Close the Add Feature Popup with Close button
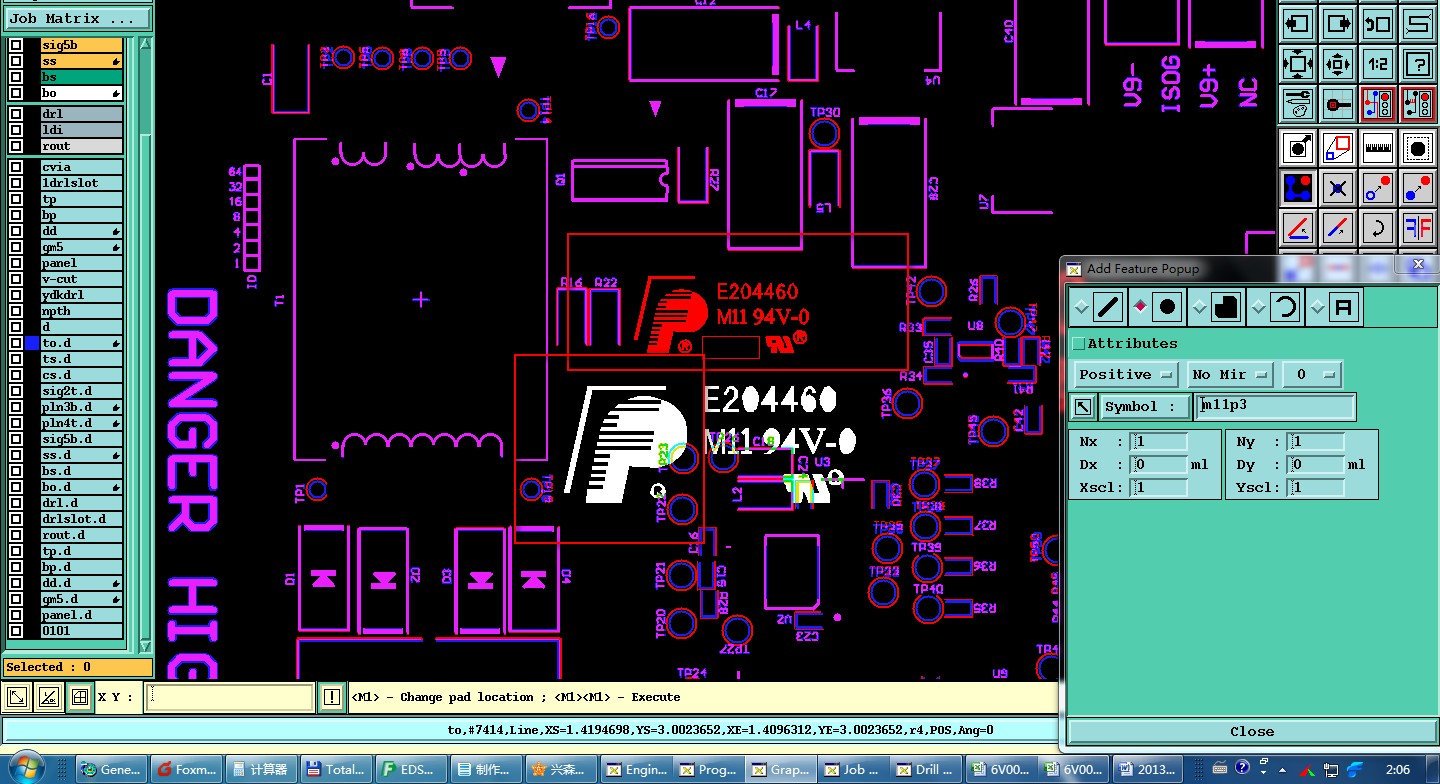Screen dimensions: 1440x784 click(x=1251, y=731)
